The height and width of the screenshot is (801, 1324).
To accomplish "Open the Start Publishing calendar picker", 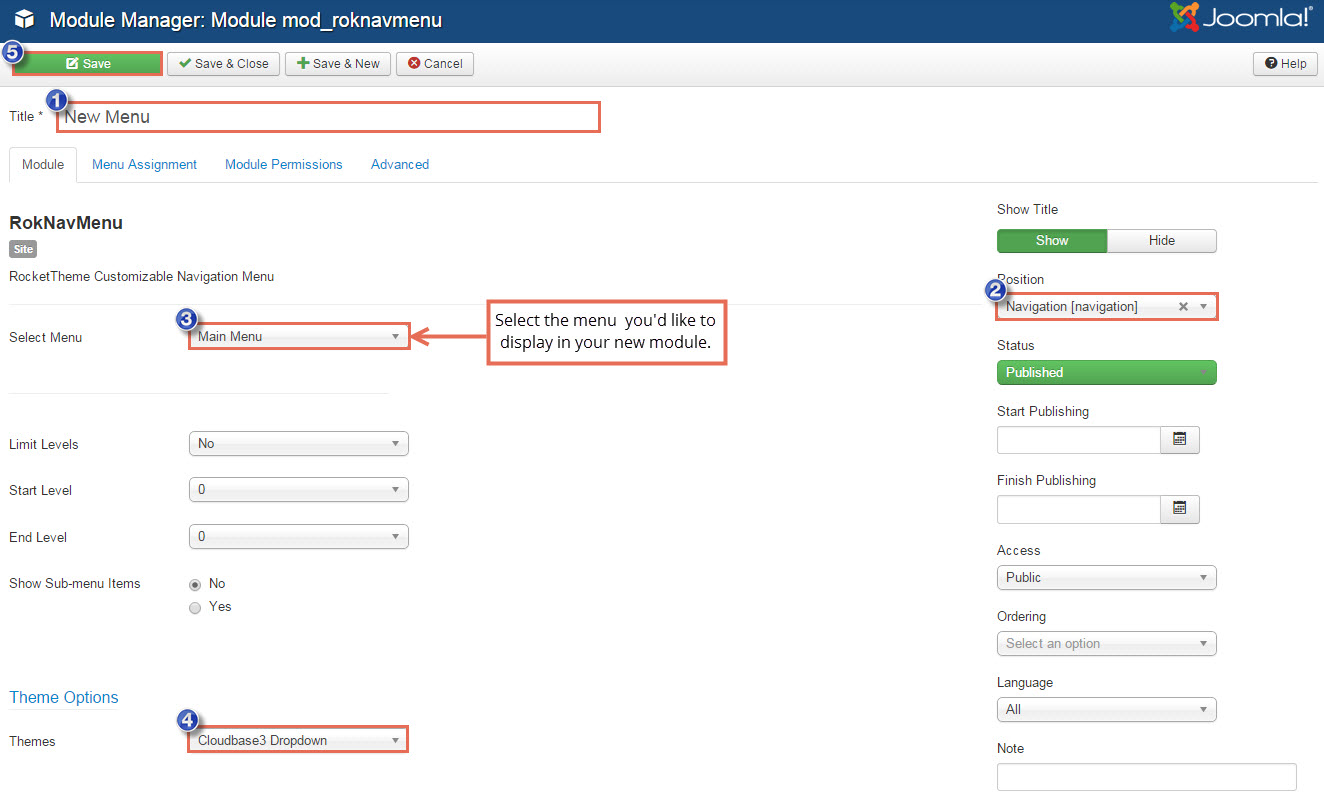I will click(1179, 440).
